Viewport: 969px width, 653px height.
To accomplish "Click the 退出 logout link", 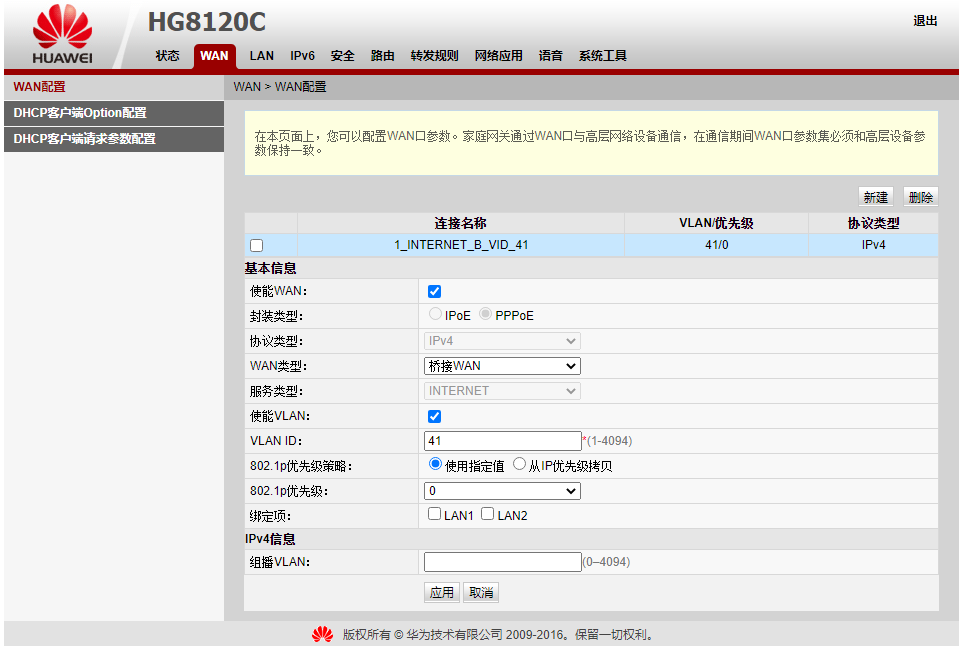I will 925,21.
